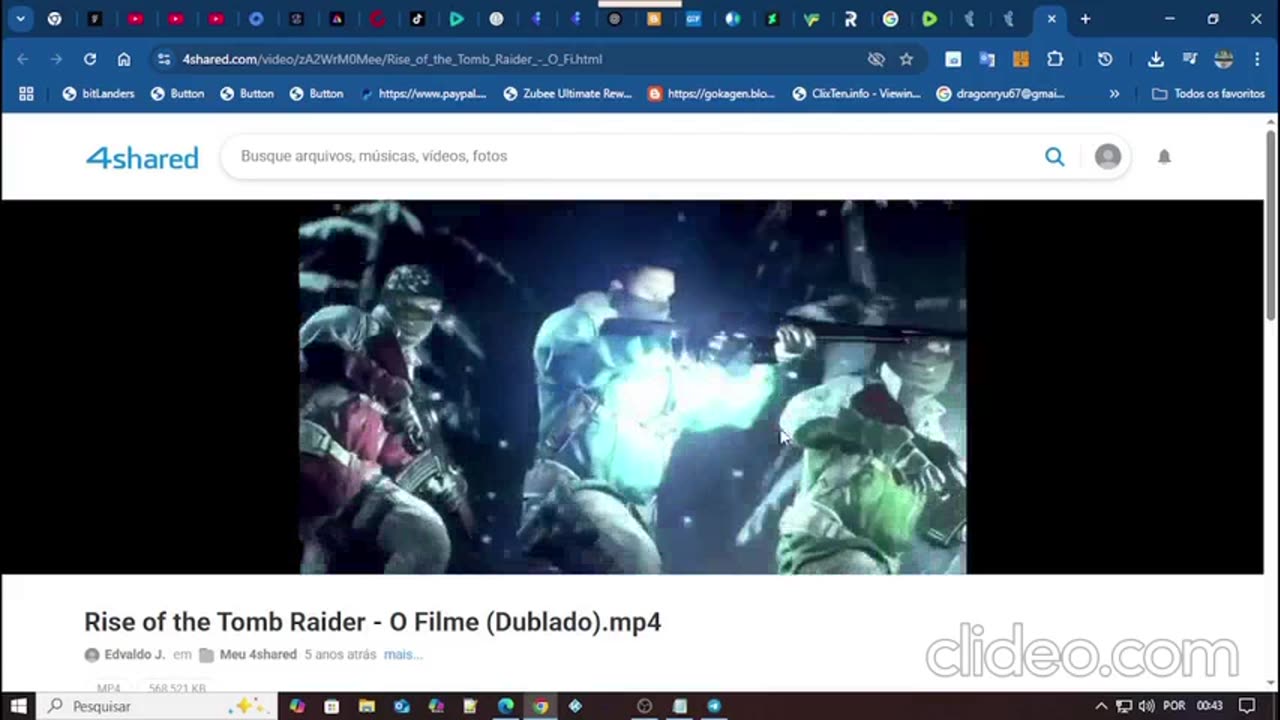Open uploader Edvaldo J. profile

pyautogui.click(x=125, y=654)
